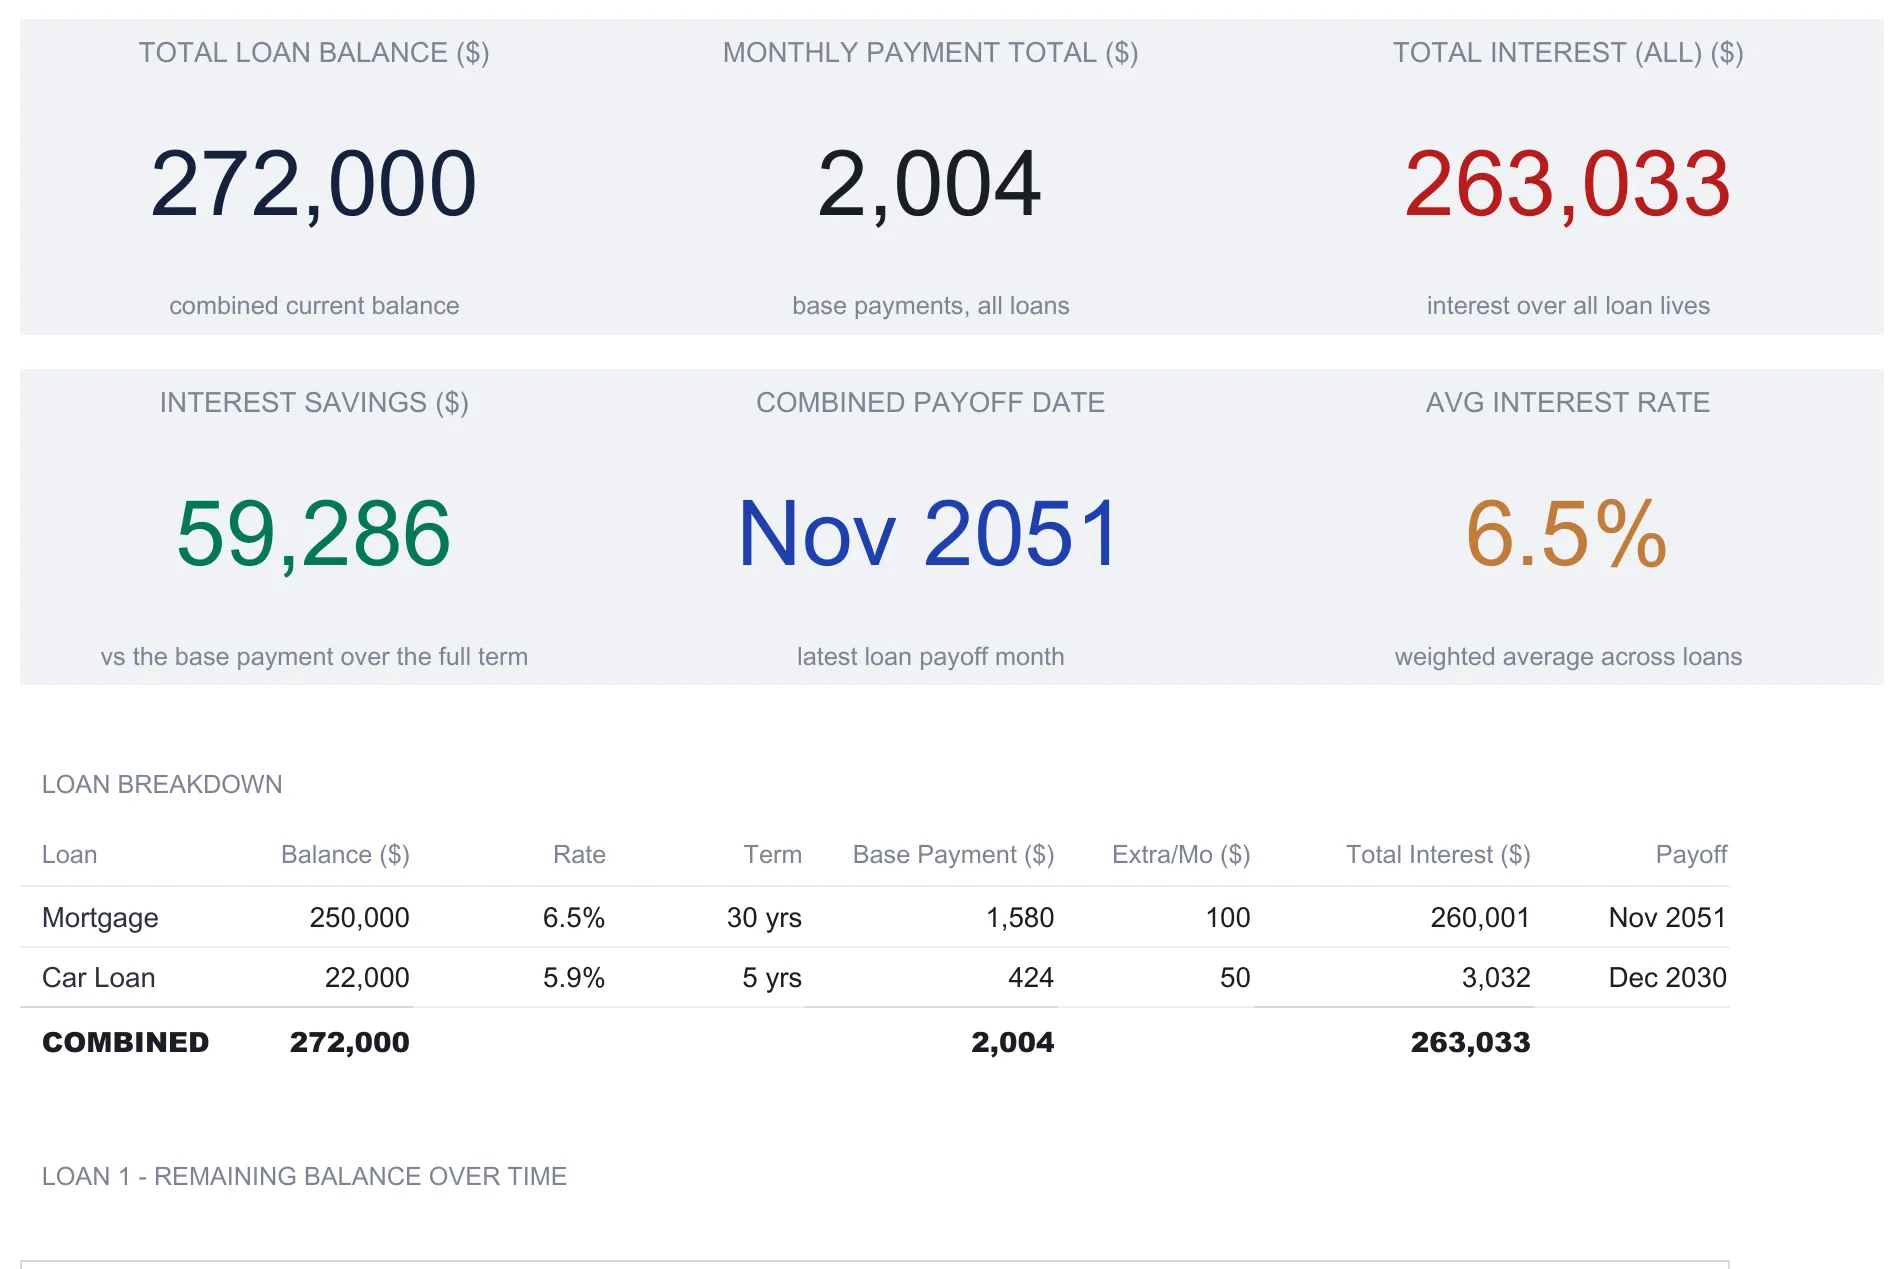
Task: Click the Term column header
Action: 772,855
